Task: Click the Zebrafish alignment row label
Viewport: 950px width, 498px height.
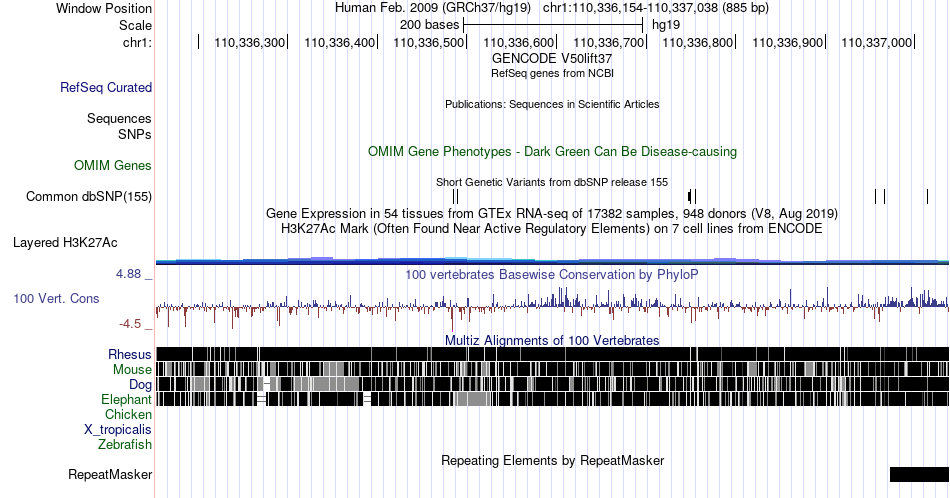Action: click(x=125, y=444)
